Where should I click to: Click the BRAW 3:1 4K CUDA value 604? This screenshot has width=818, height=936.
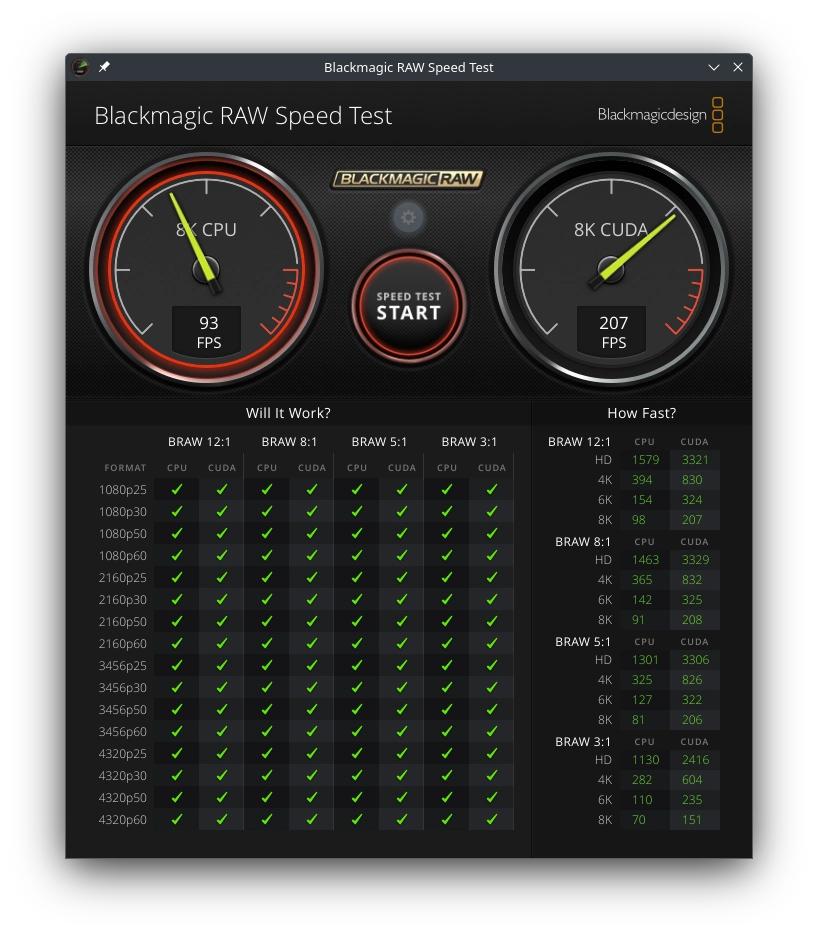point(691,780)
